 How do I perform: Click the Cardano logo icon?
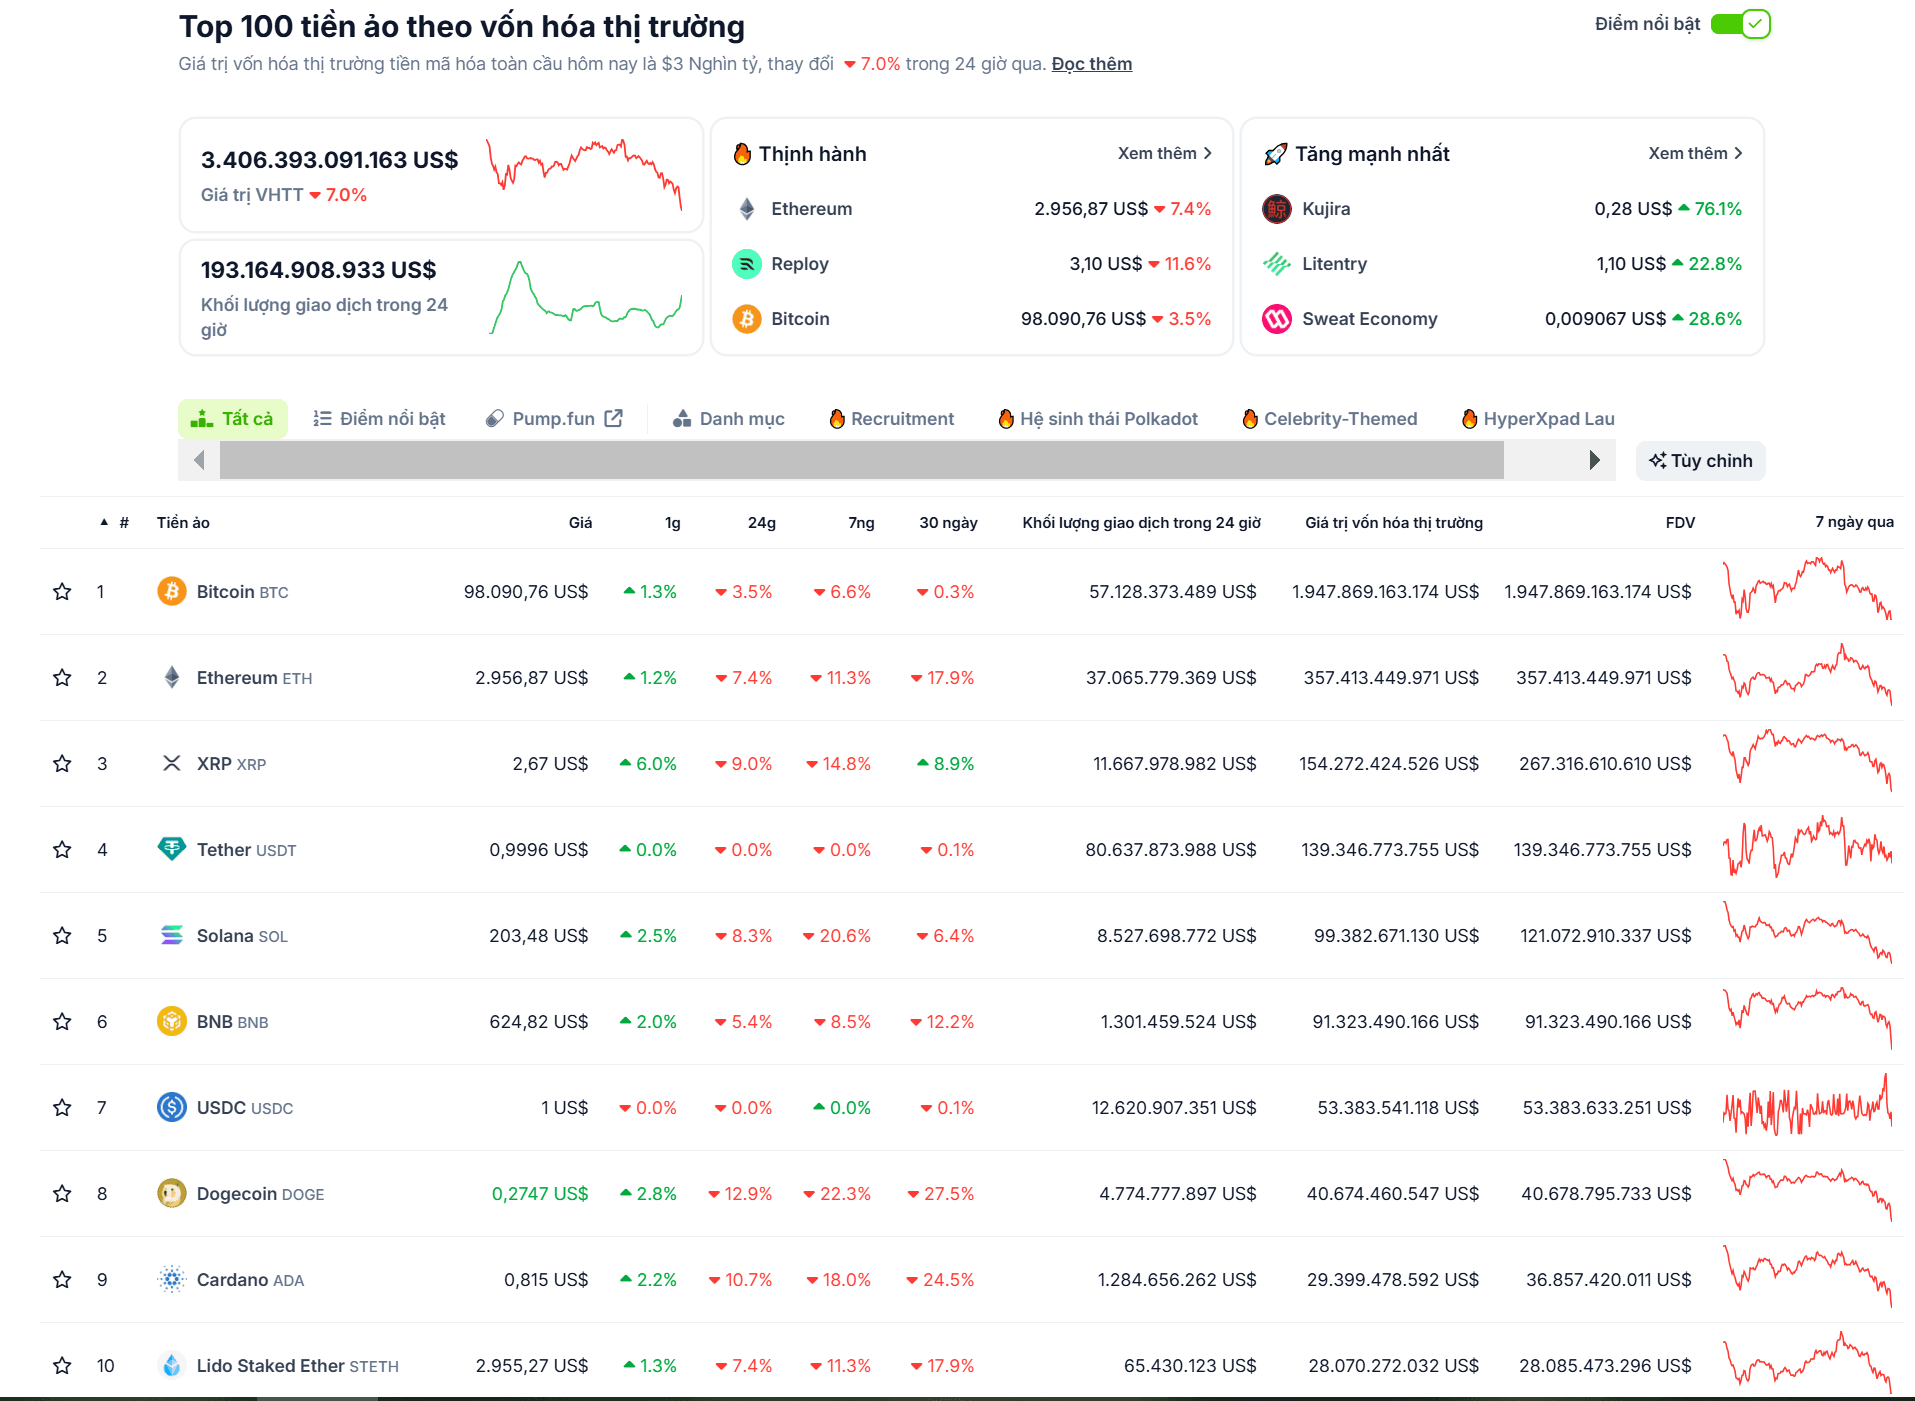pyautogui.click(x=172, y=1279)
